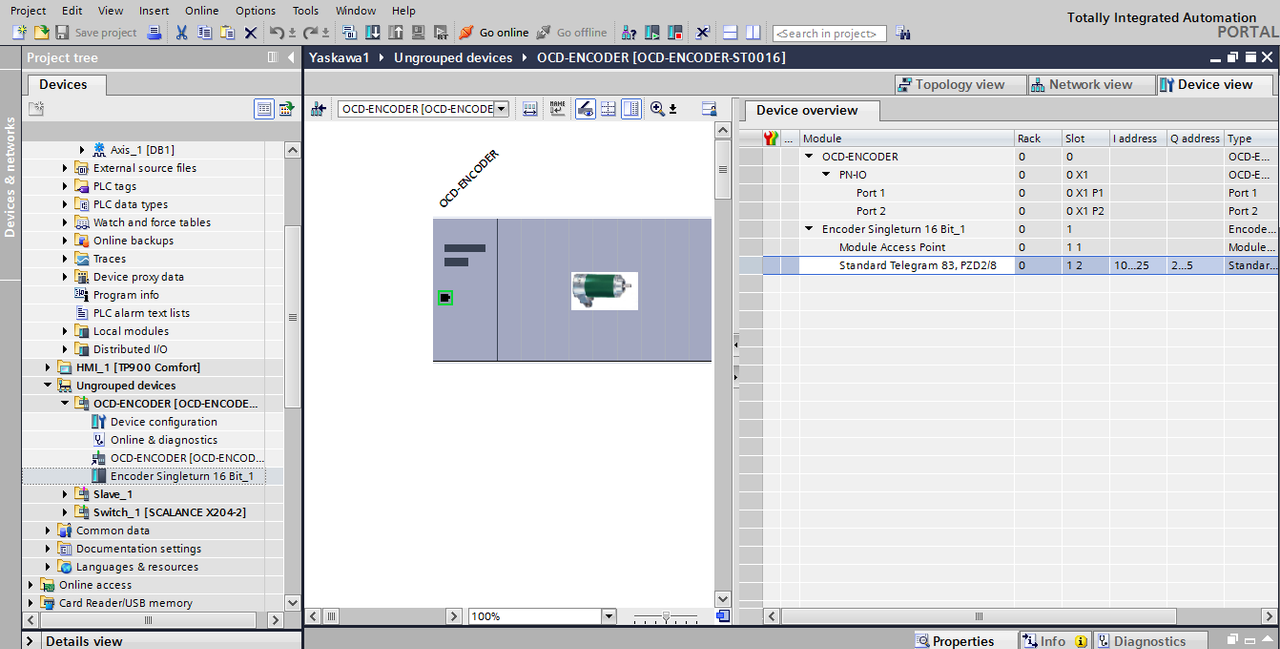This screenshot has height=649, width=1280.
Task: Click the zoom in magnifier icon
Action: click(657, 109)
